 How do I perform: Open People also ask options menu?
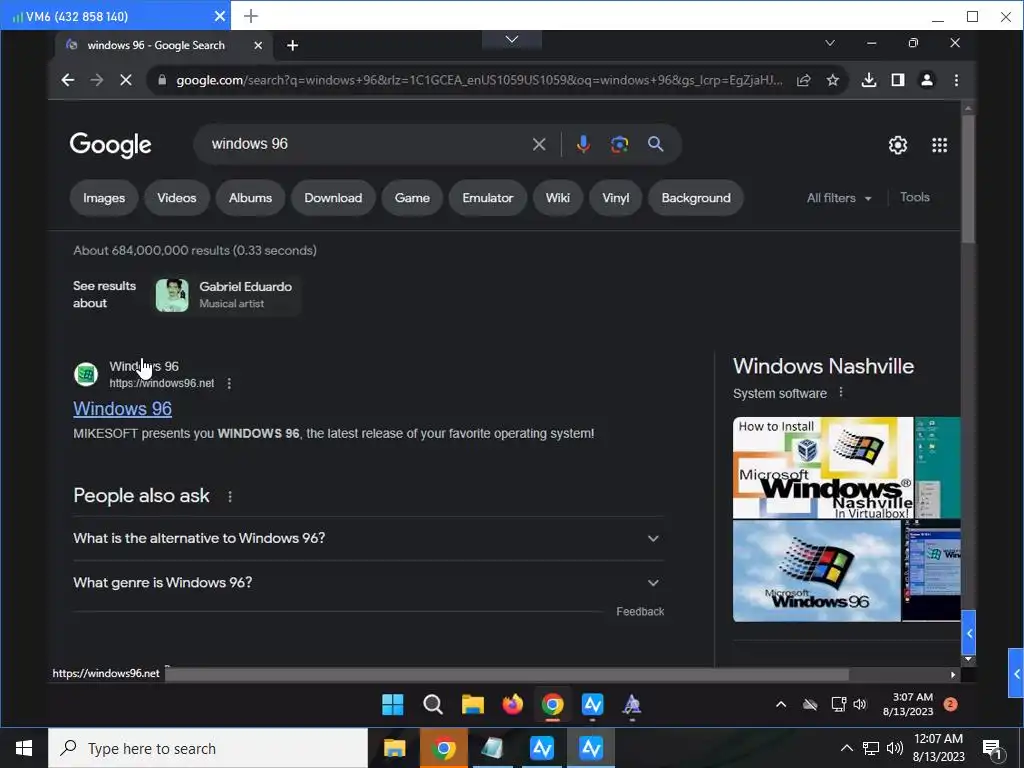(x=230, y=496)
